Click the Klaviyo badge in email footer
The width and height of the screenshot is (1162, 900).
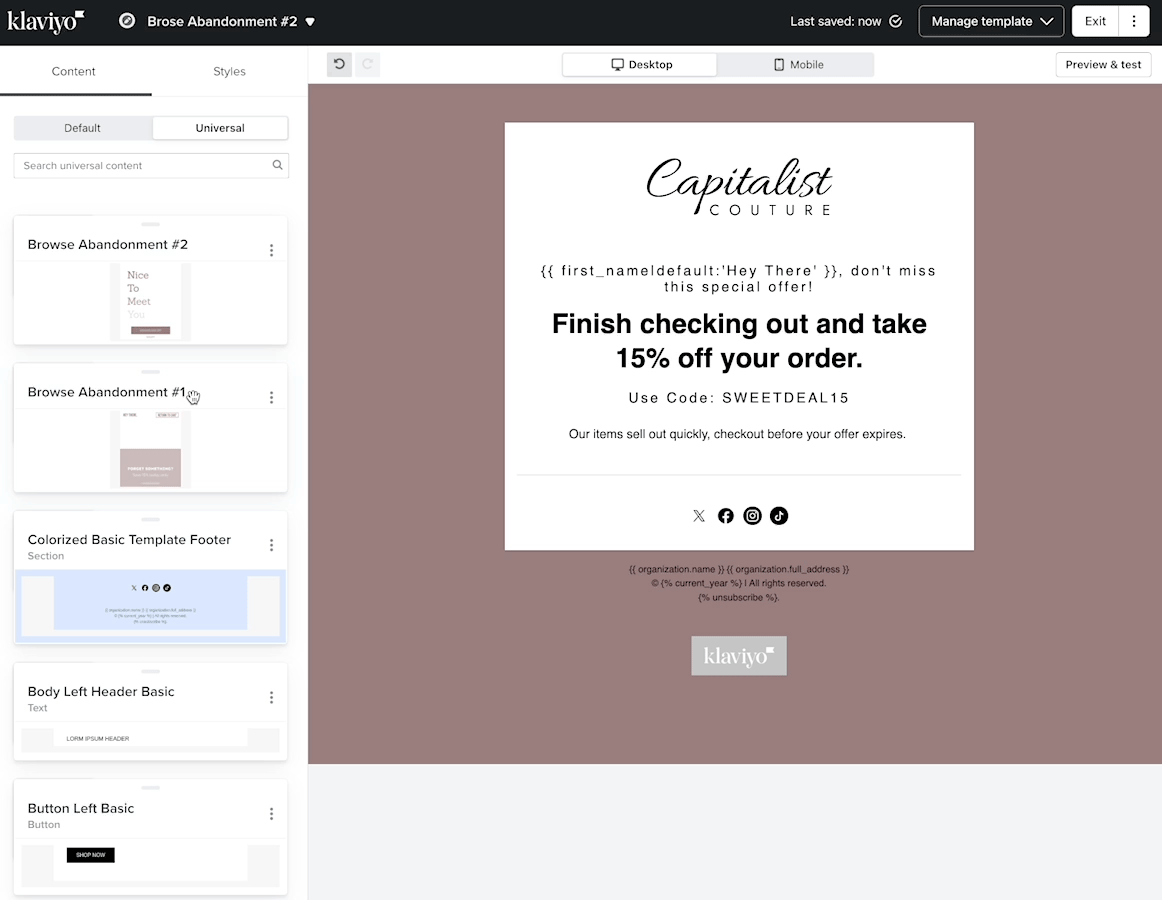(739, 655)
